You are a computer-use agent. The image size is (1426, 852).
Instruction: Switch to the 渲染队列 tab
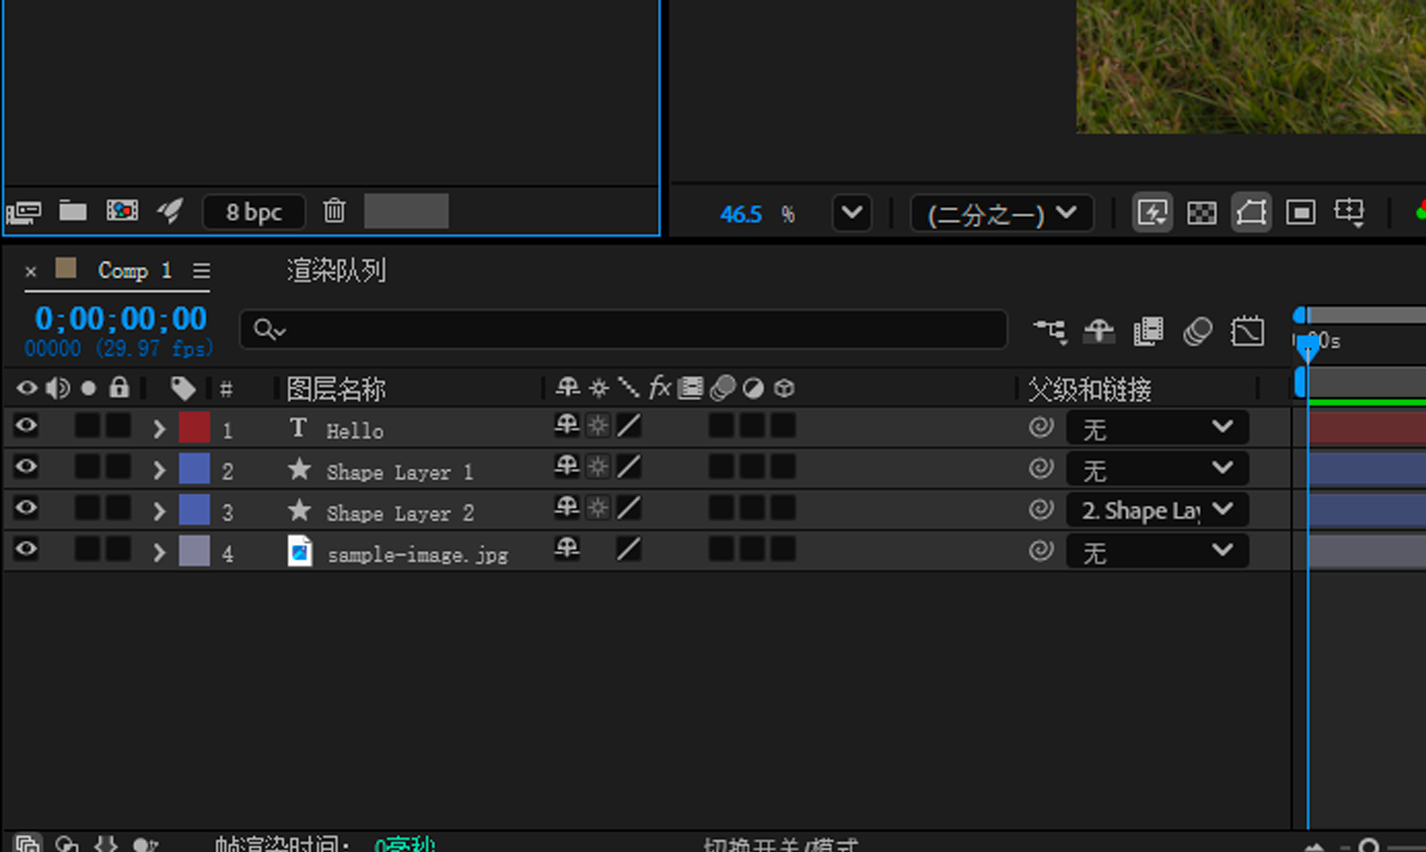pyautogui.click(x=336, y=271)
